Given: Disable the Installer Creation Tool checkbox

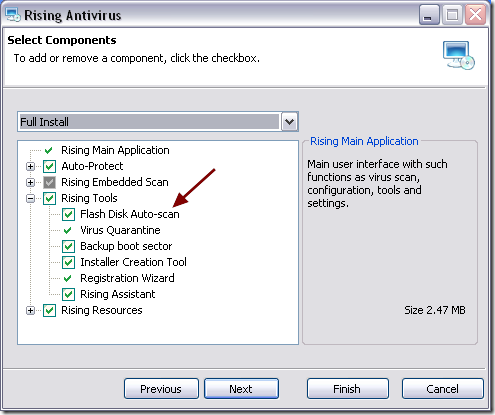Looking at the screenshot, I should pos(68,262).
